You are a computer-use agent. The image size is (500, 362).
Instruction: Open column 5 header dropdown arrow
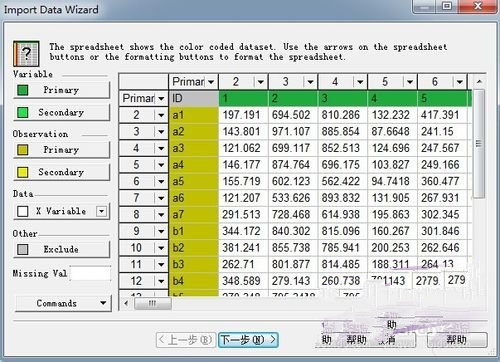(x=410, y=82)
